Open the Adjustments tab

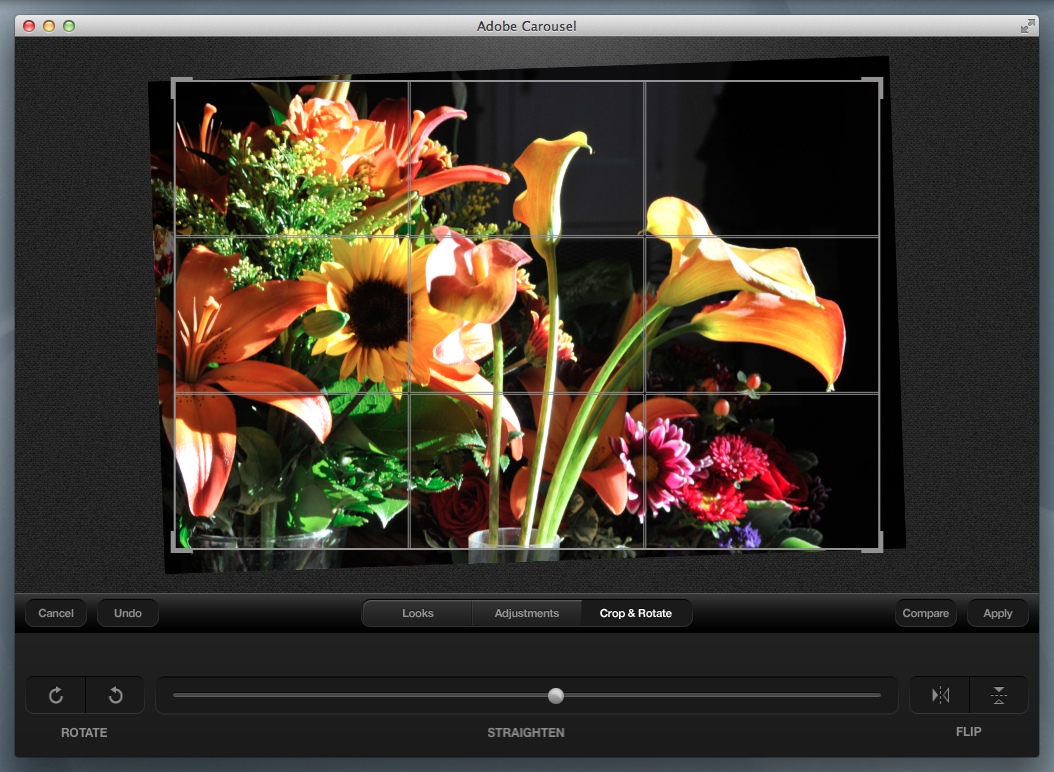point(526,613)
